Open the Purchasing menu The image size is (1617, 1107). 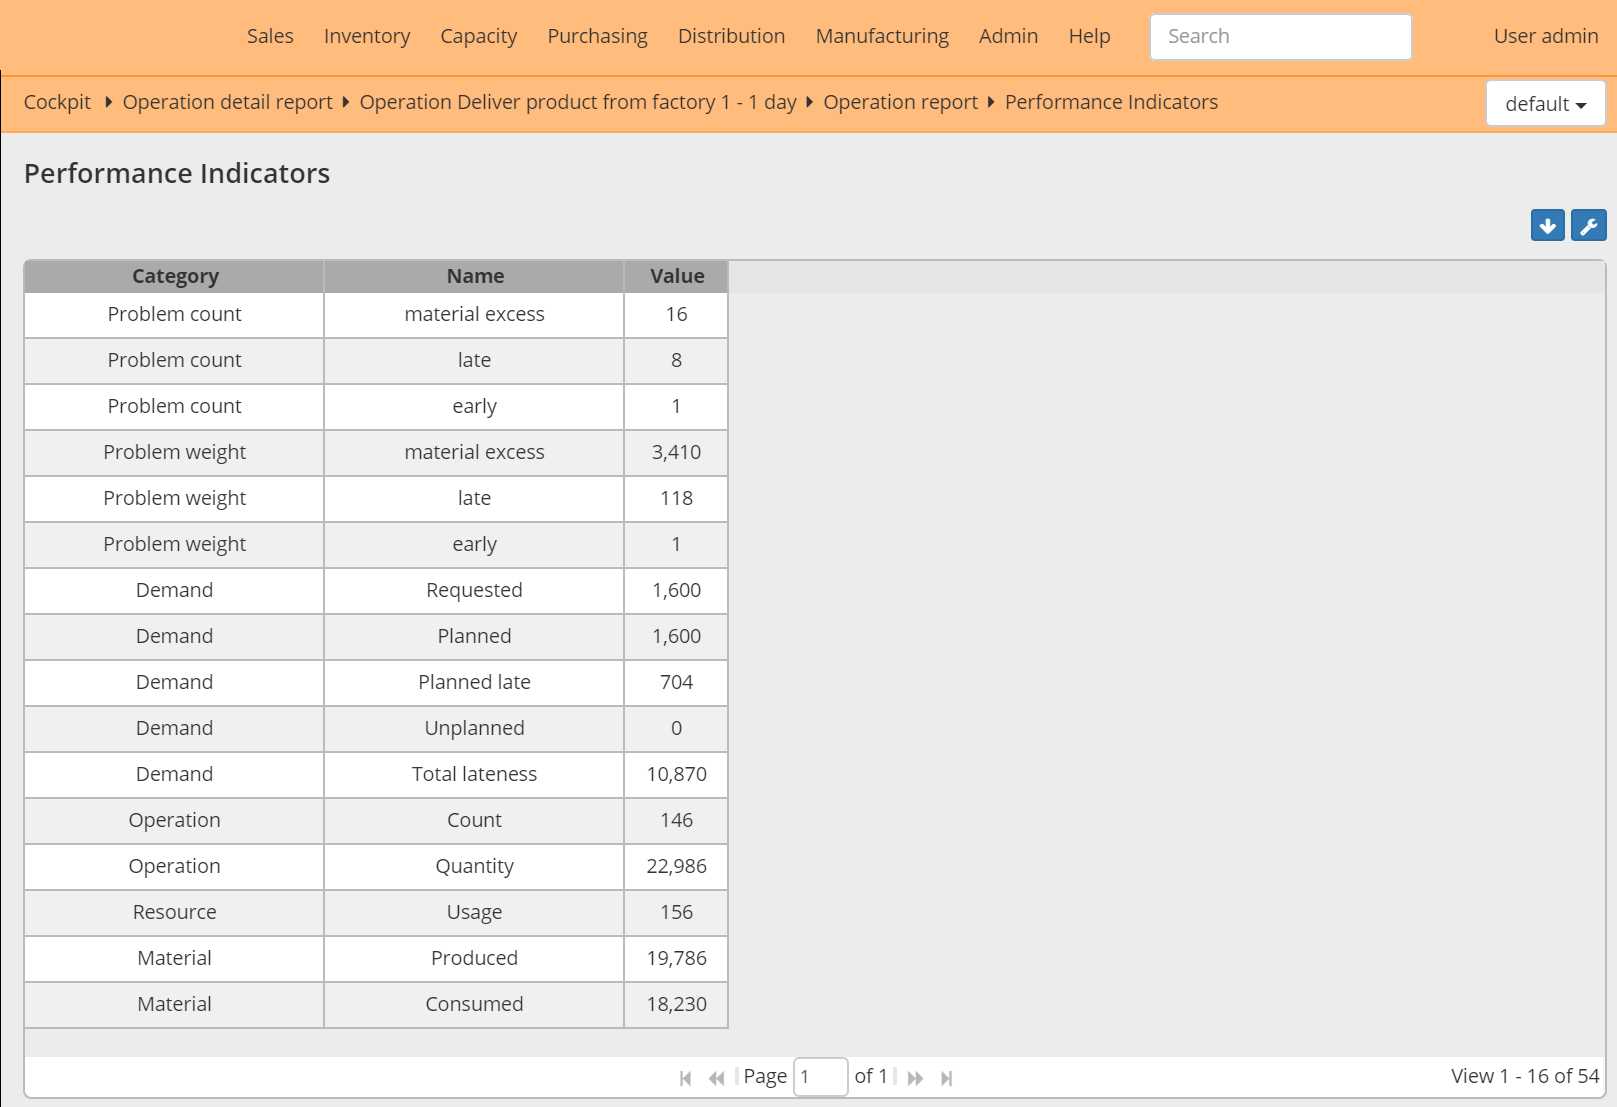click(x=596, y=36)
